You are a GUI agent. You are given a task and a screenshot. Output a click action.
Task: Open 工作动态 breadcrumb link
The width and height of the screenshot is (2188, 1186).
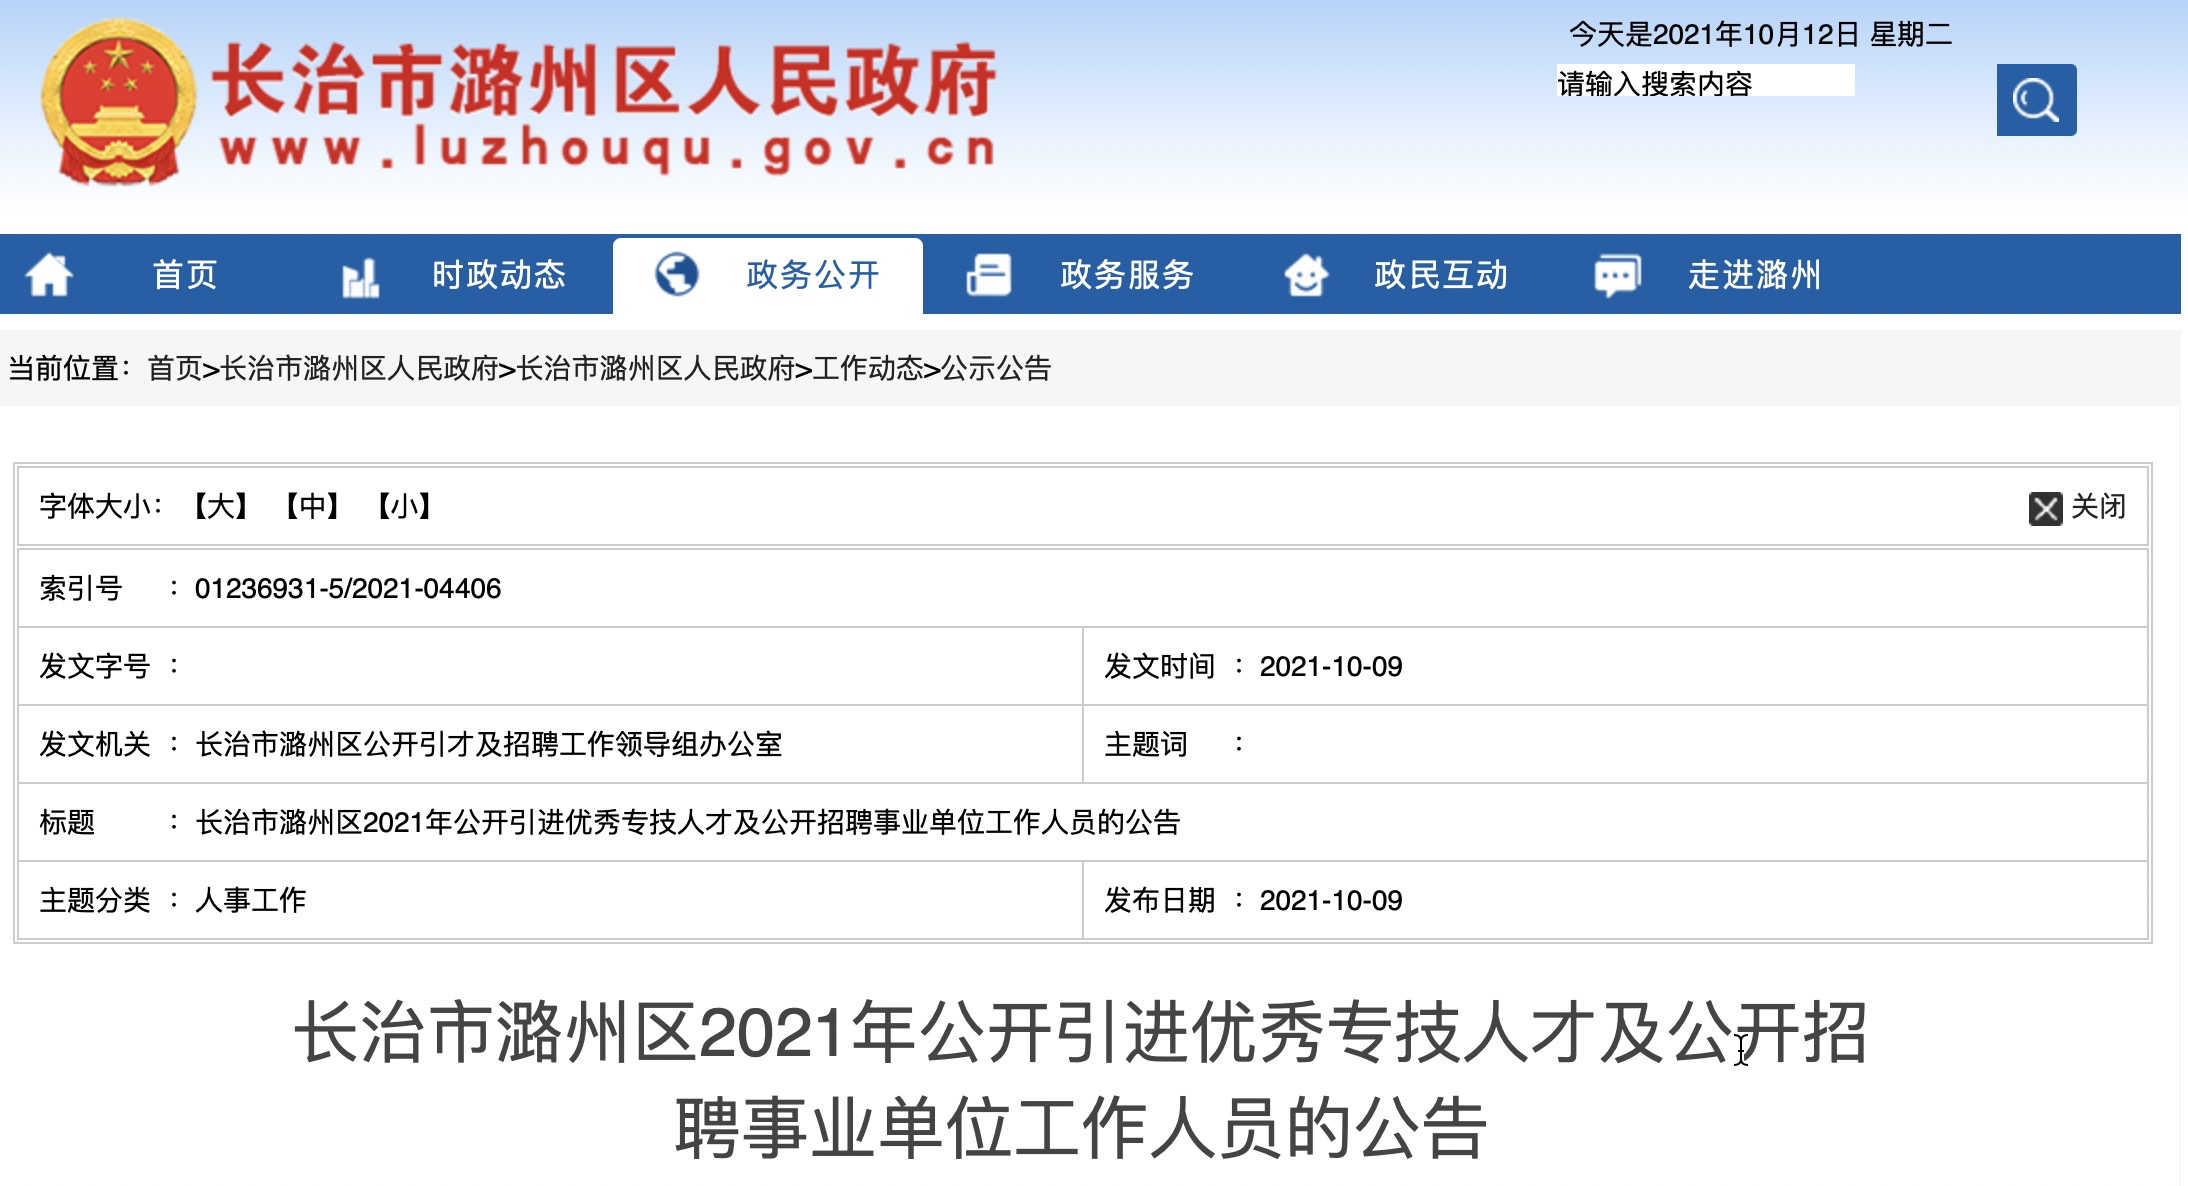[x=867, y=369]
